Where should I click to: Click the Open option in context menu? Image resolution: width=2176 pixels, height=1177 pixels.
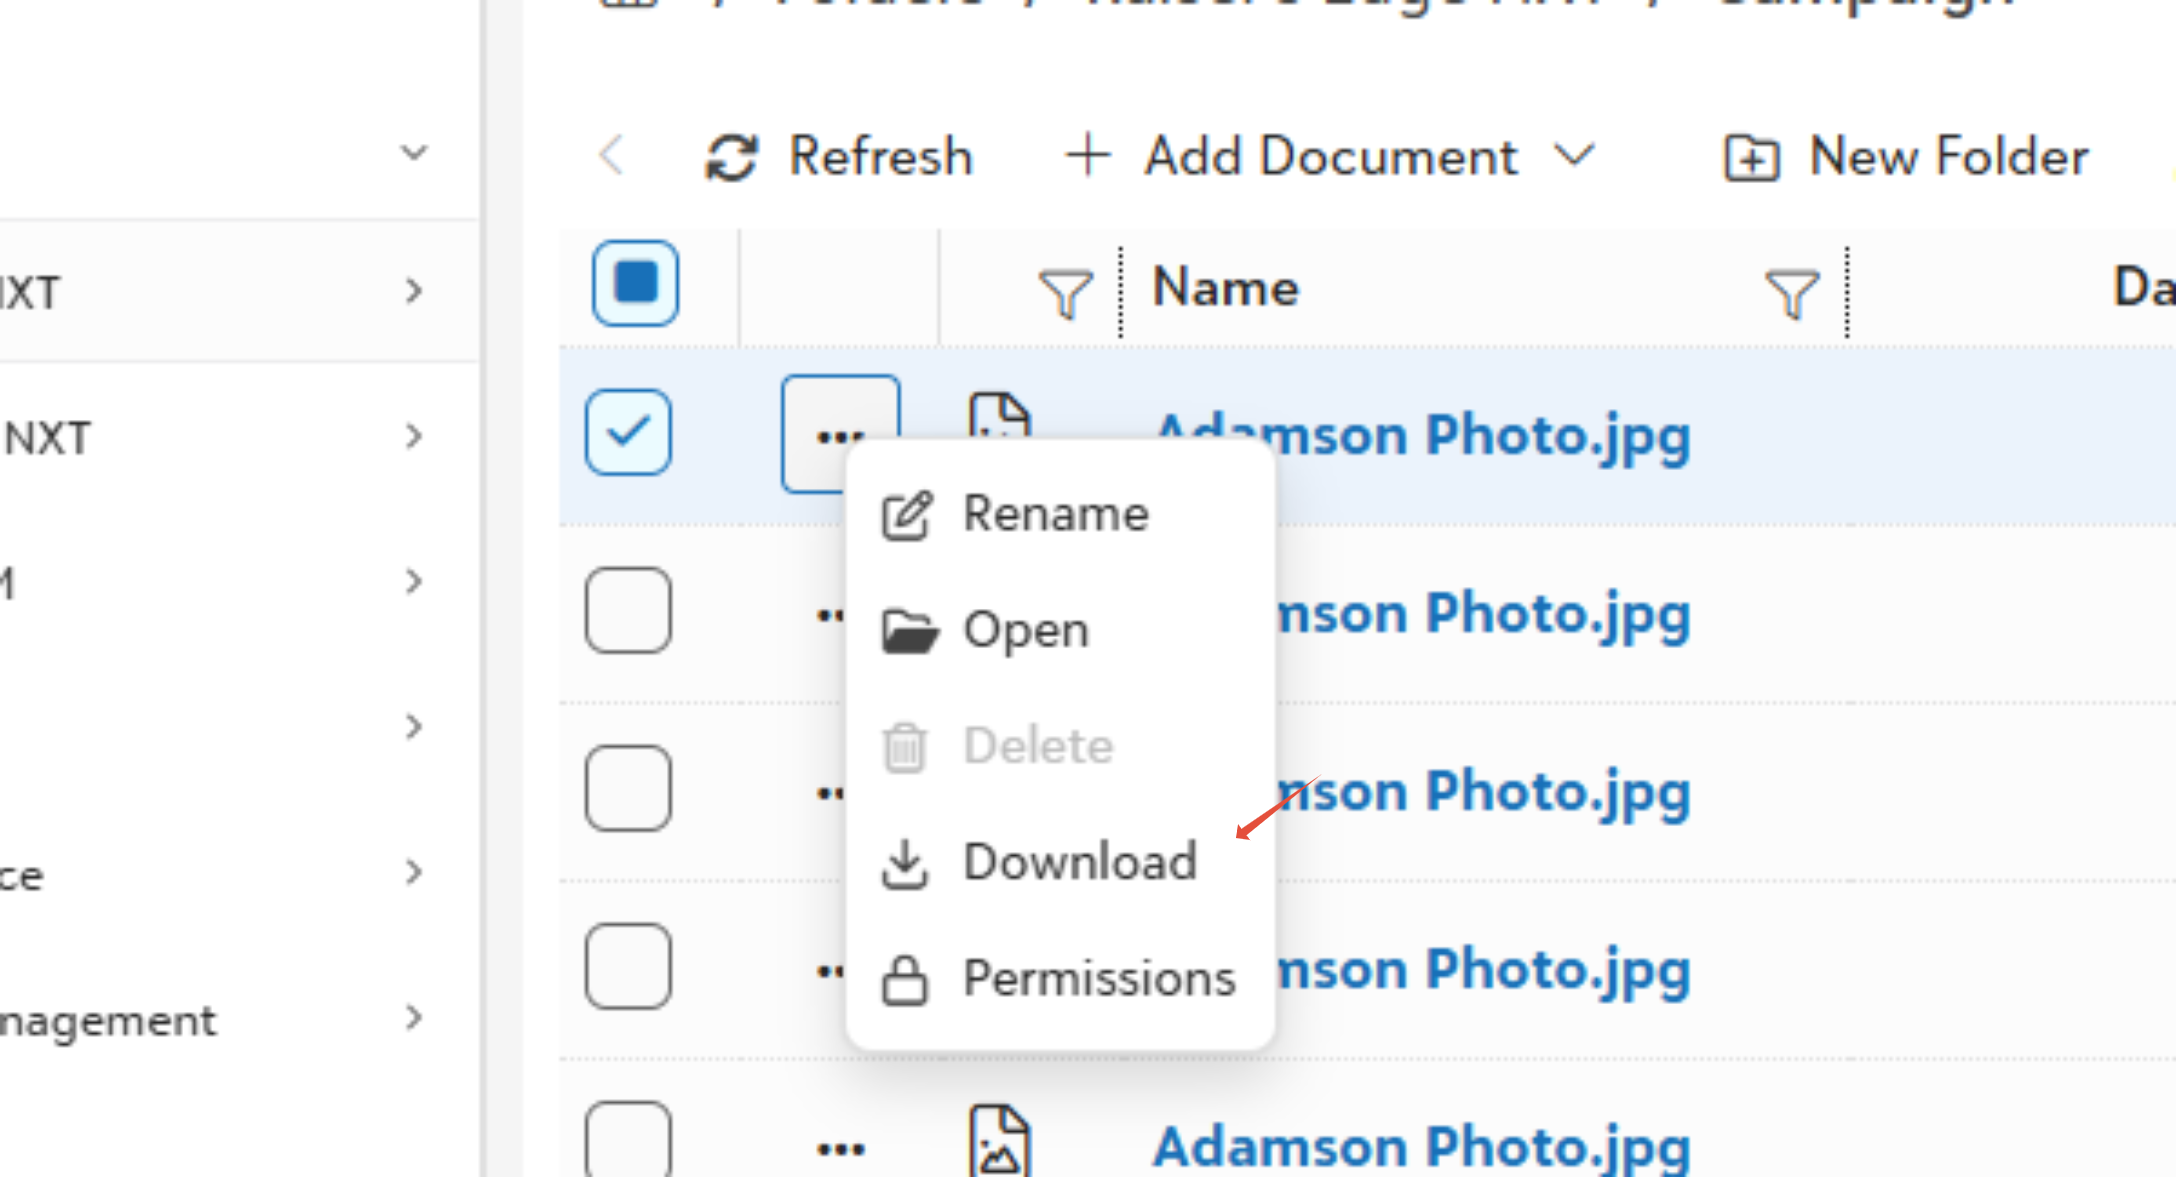click(1025, 630)
